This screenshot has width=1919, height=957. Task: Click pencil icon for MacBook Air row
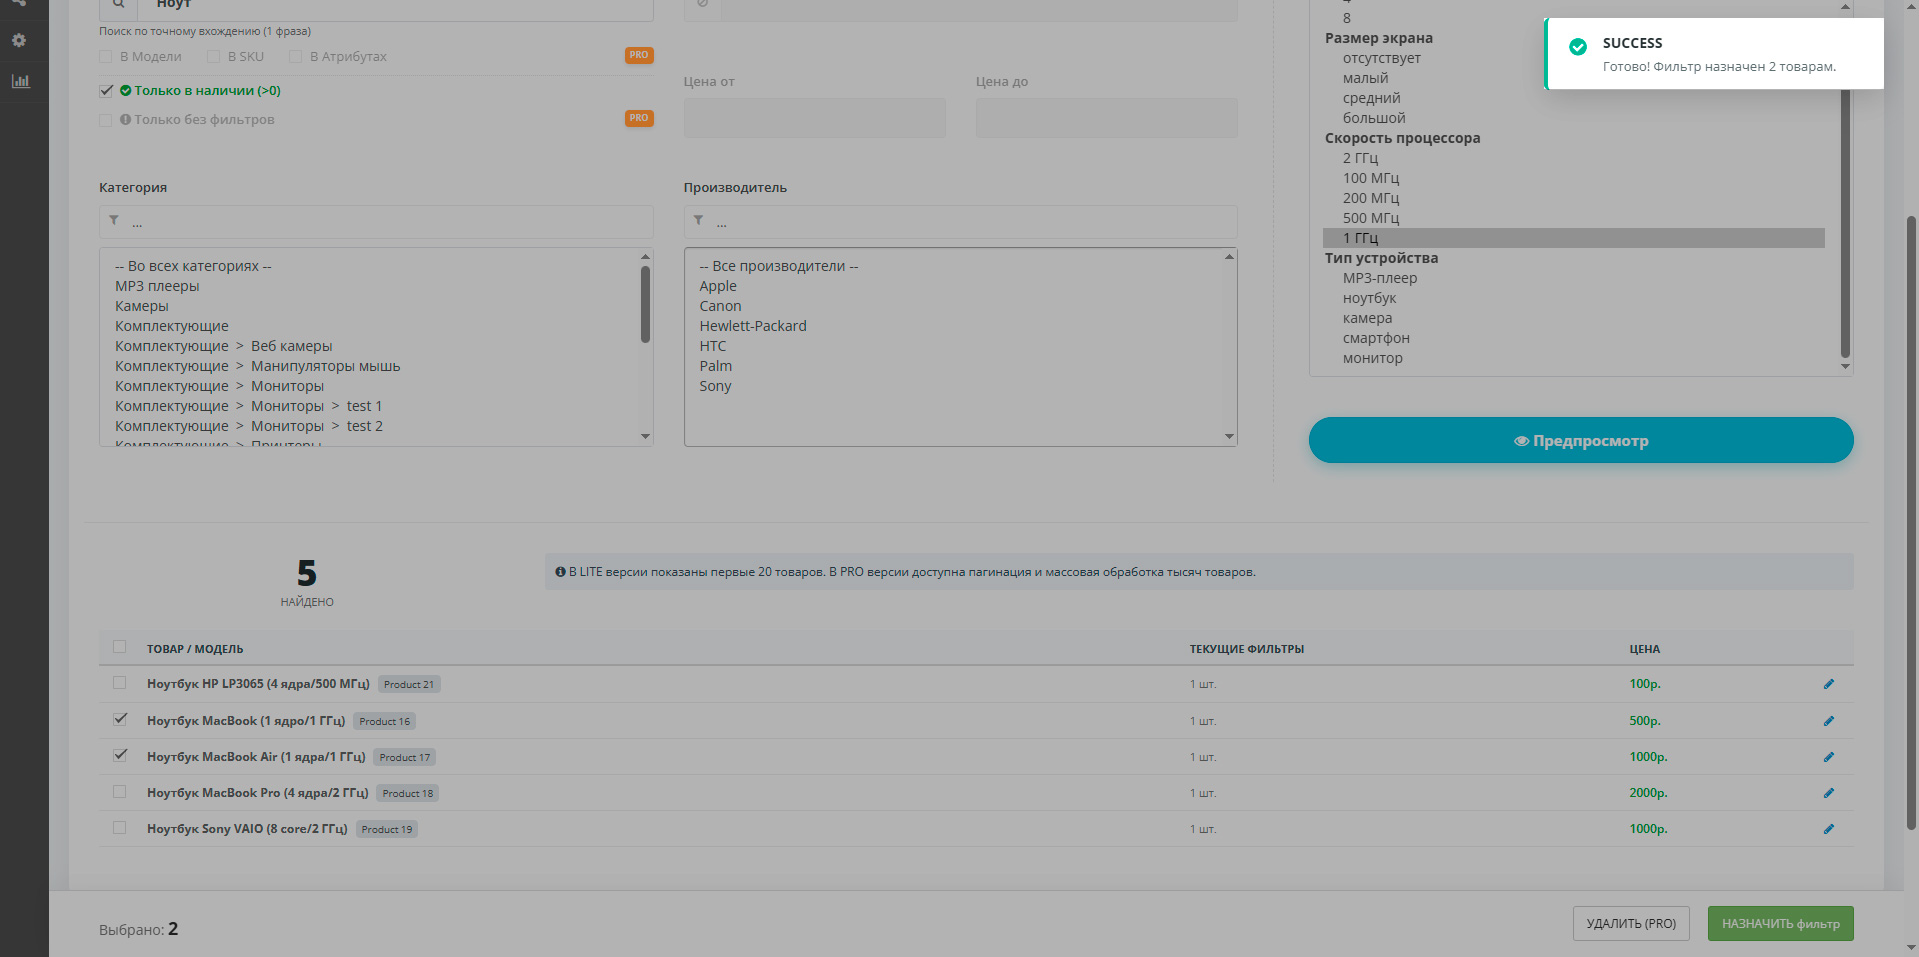(x=1828, y=757)
